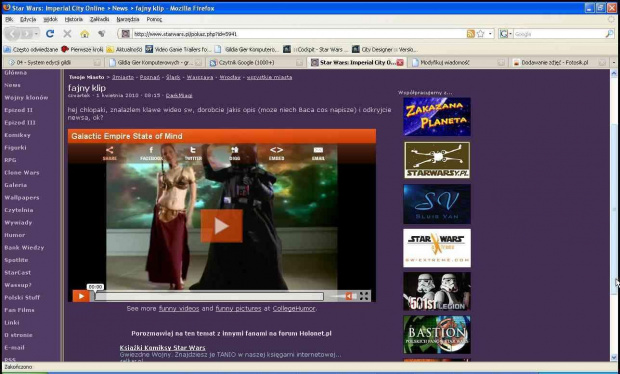Focus the Google search box
This screenshot has width=620, height=374.
coord(559,34)
